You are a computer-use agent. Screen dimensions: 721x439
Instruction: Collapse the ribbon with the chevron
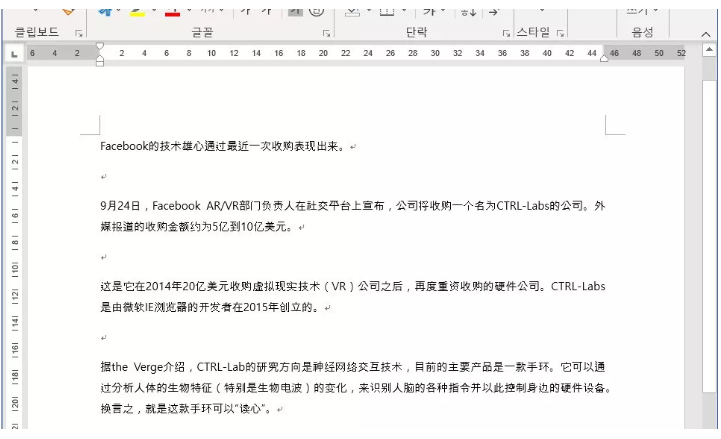(x=705, y=34)
